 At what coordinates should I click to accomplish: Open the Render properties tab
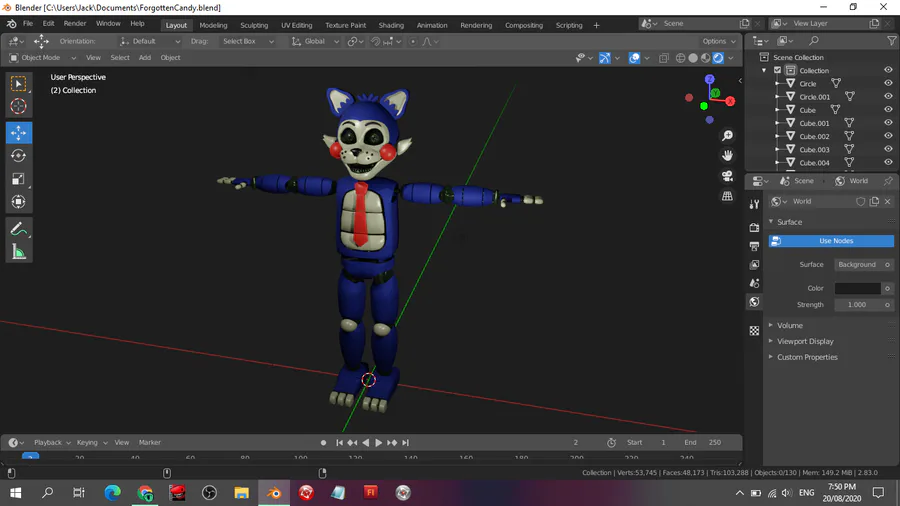point(754,228)
